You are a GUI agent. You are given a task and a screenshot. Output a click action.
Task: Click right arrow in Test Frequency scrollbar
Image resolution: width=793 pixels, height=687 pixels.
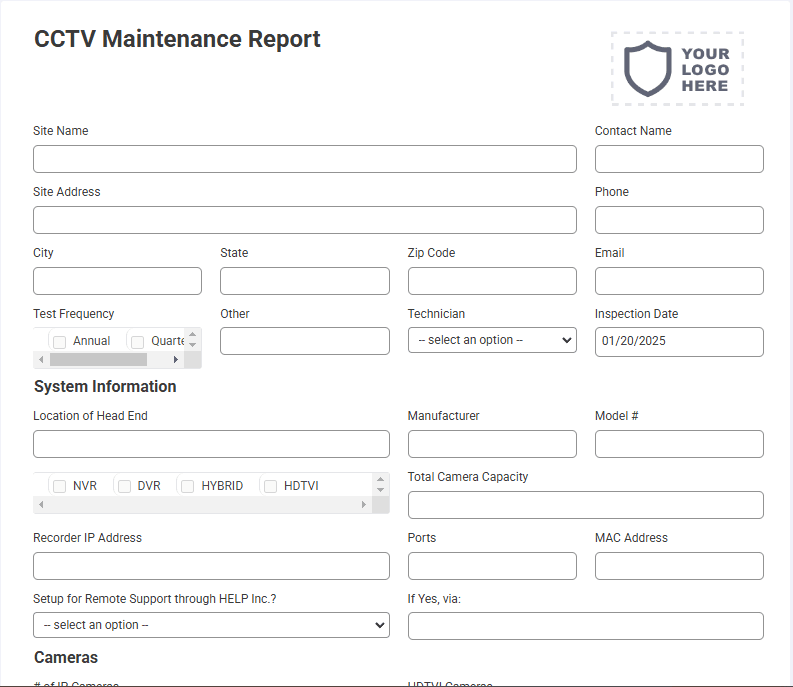175,360
